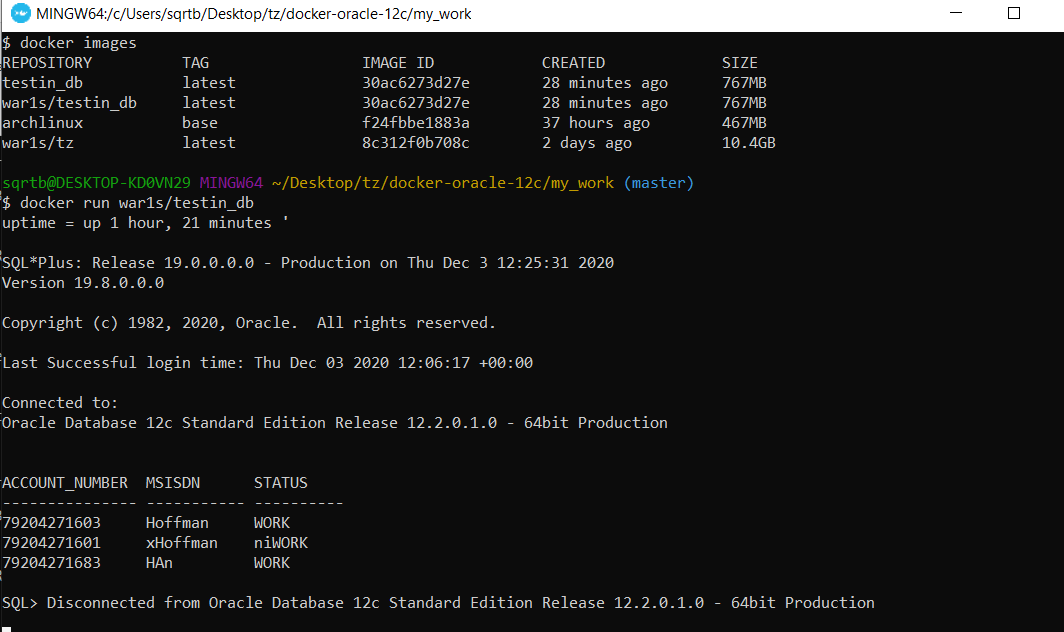
Task: Click the yellow working directory path in prompt
Action: [x=442, y=183]
